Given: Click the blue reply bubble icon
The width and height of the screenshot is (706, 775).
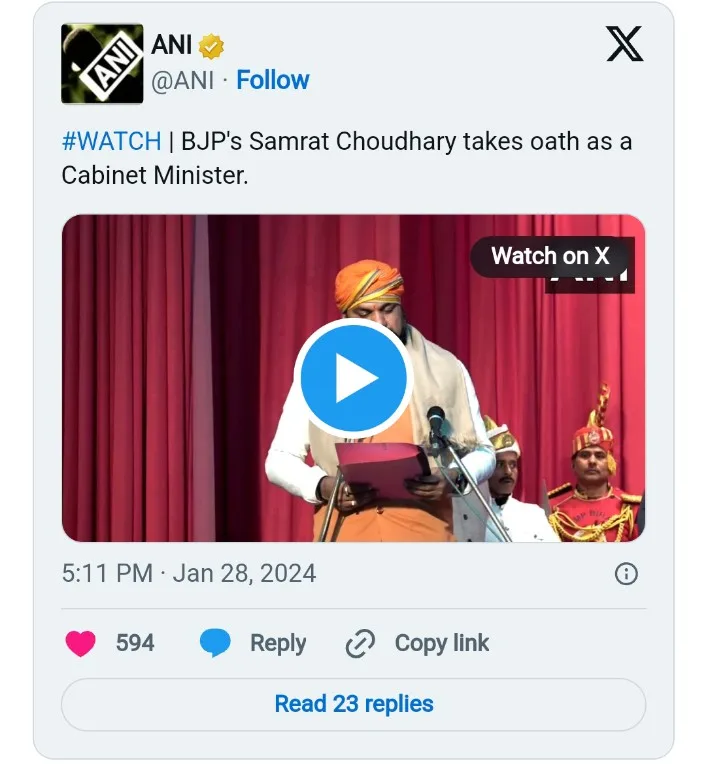Looking at the screenshot, I should pos(215,643).
